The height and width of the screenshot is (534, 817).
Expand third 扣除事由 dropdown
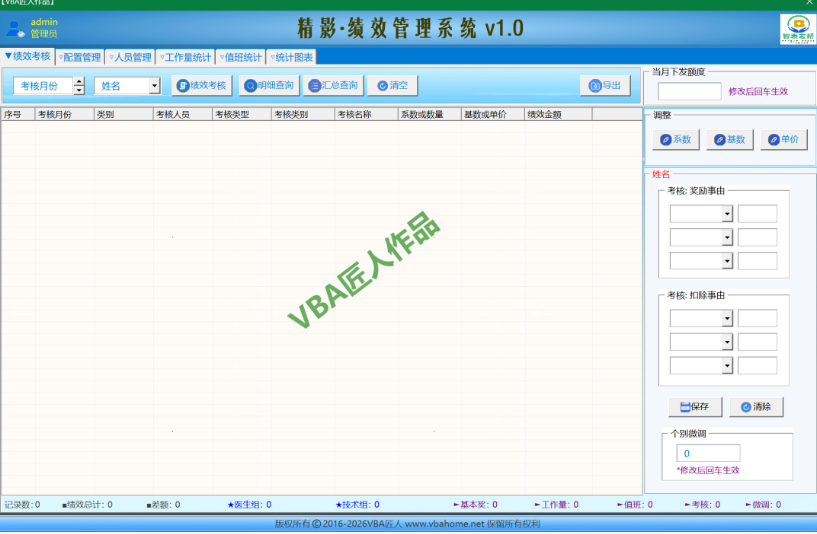click(727, 366)
